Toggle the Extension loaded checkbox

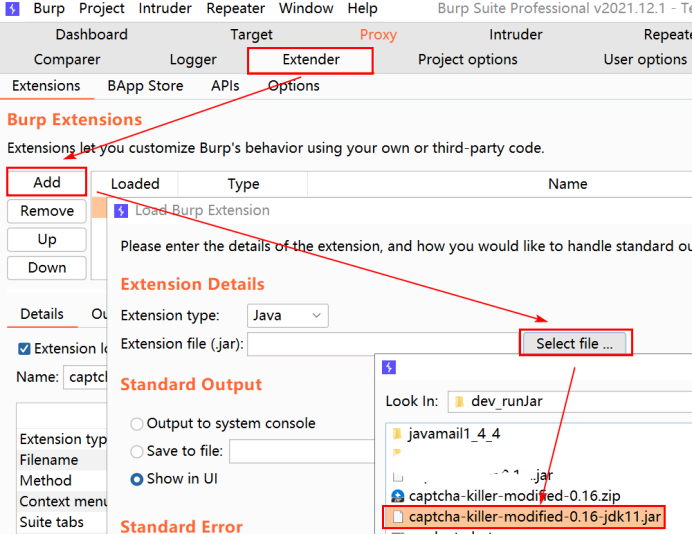pos(24,349)
